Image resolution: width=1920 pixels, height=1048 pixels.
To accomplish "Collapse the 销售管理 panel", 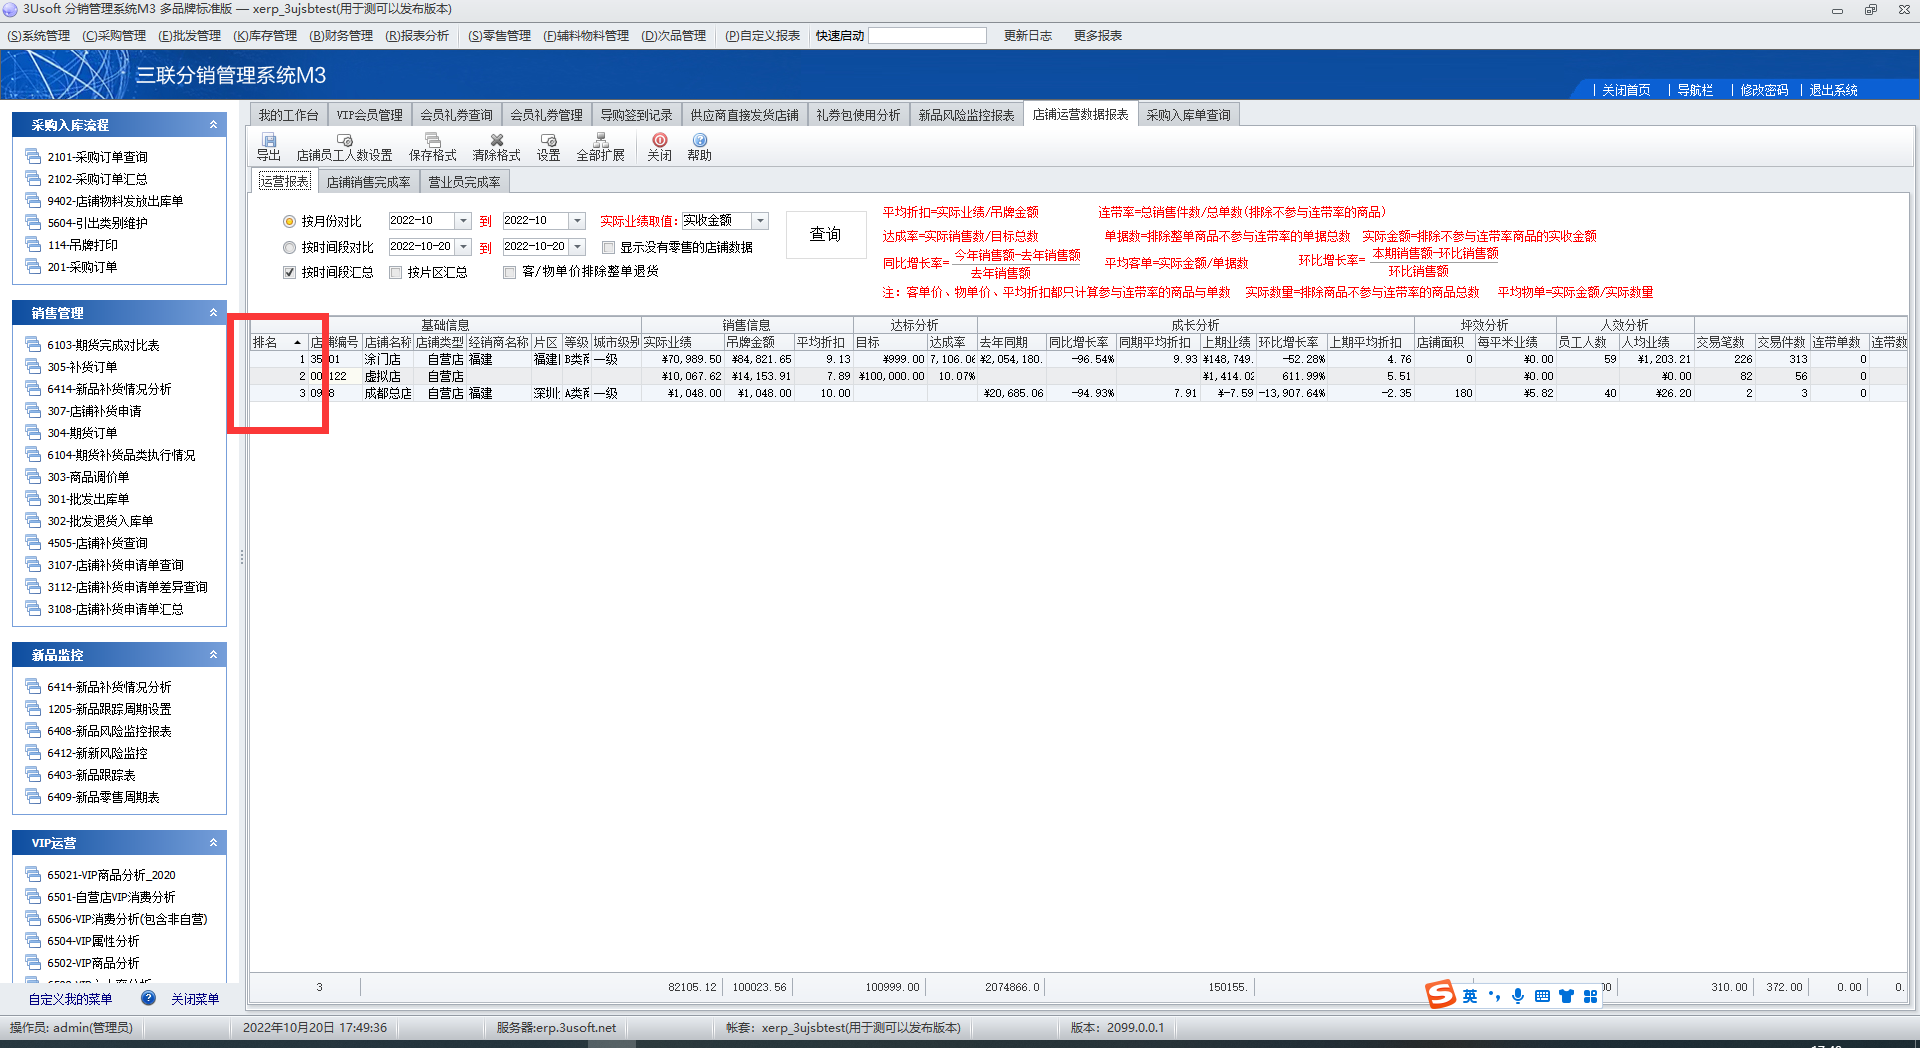I will [213, 313].
